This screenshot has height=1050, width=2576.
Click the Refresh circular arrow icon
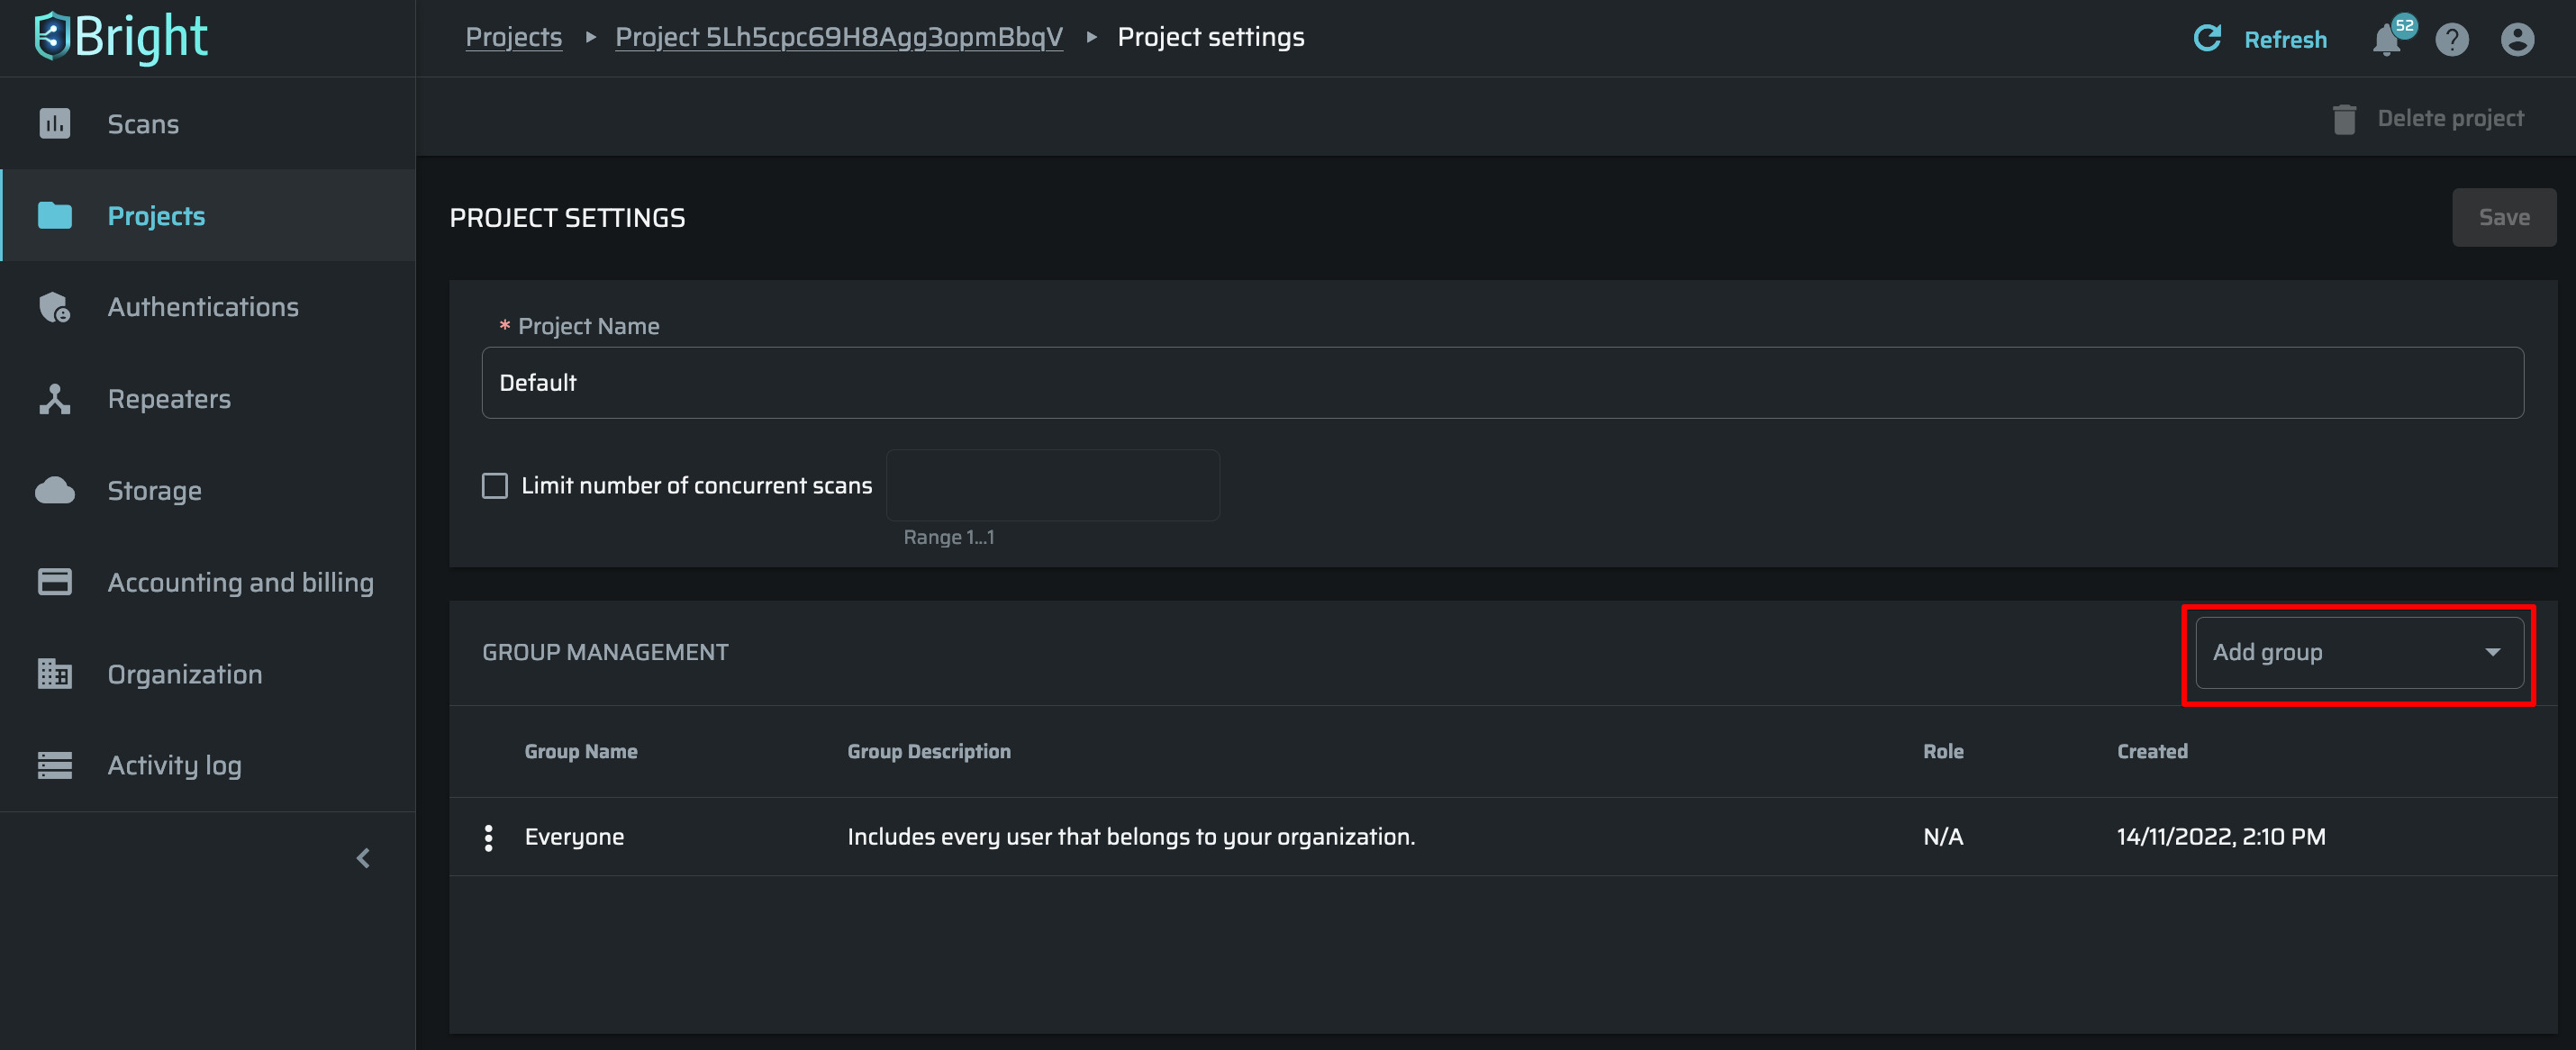pyautogui.click(x=2207, y=38)
